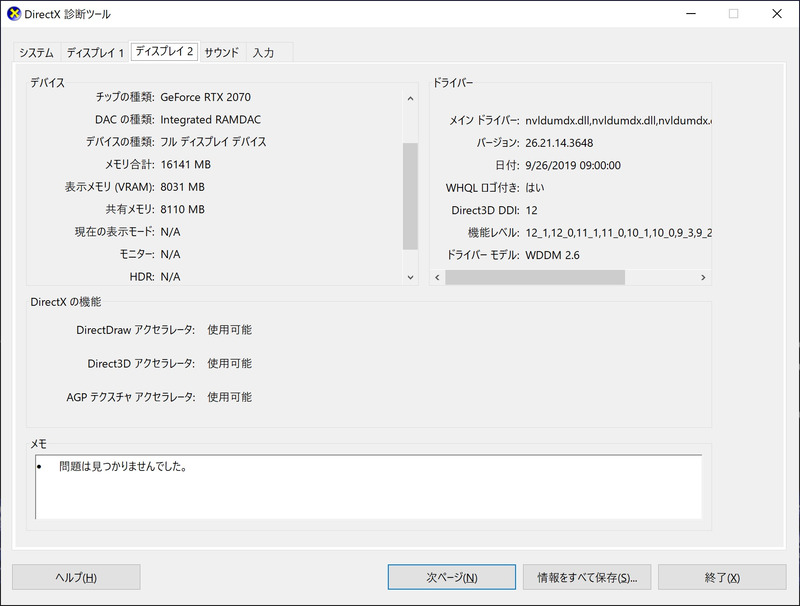
Task: Minimize the DirectX 診断ツール window
Action: (x=689, y=14)
